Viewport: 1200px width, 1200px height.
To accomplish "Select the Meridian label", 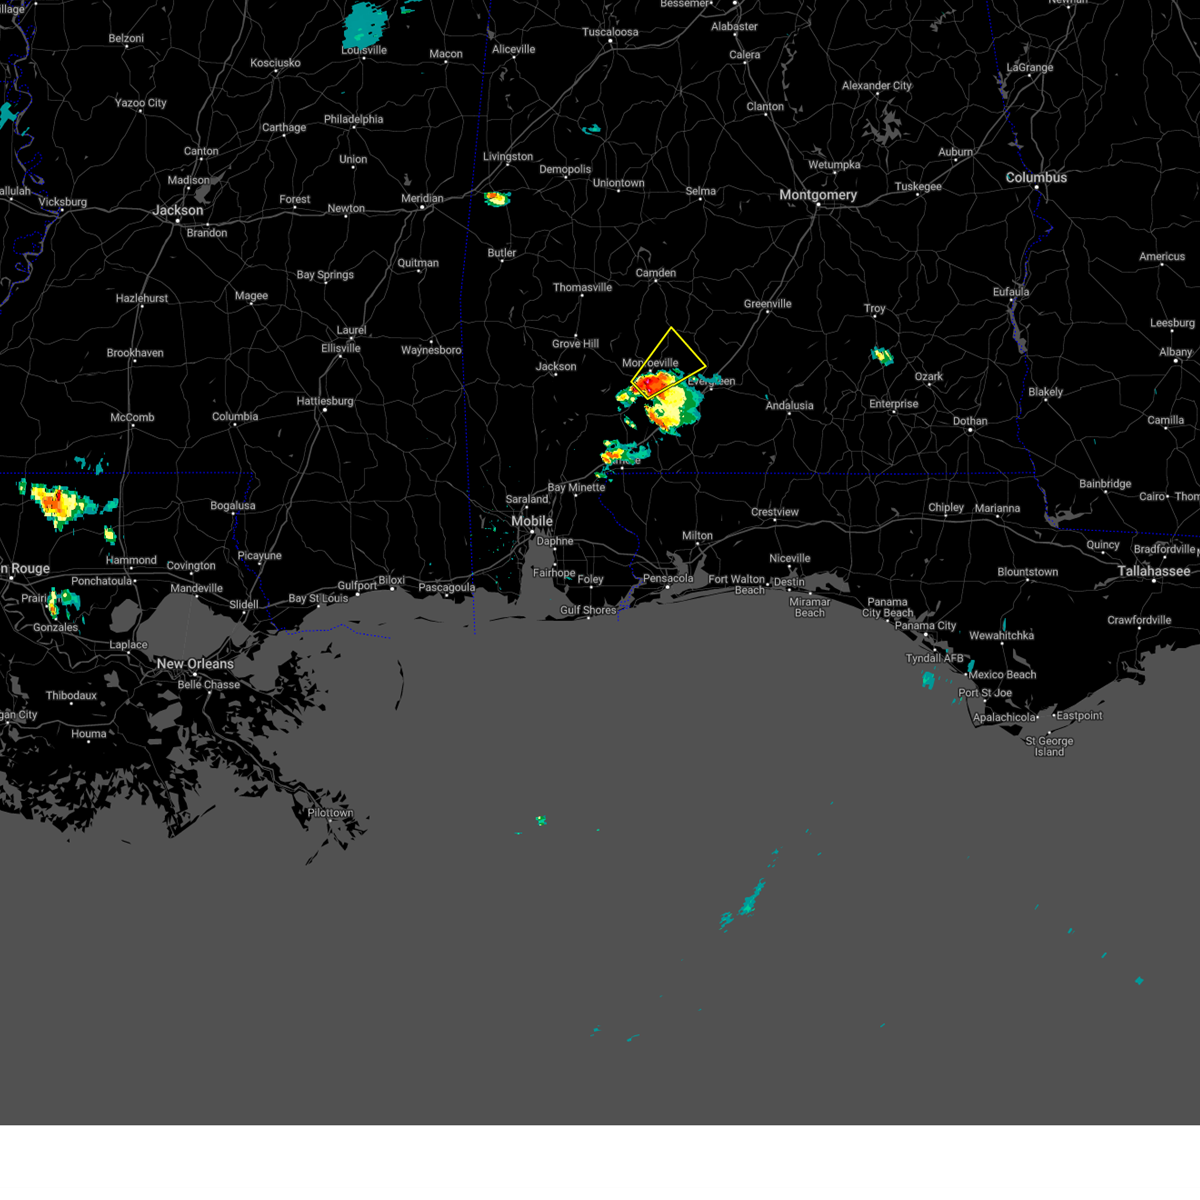I will coord(422,198).
